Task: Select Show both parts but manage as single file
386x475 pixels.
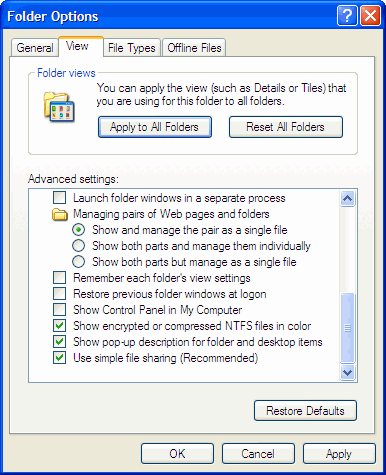Action: coord(79,262)
